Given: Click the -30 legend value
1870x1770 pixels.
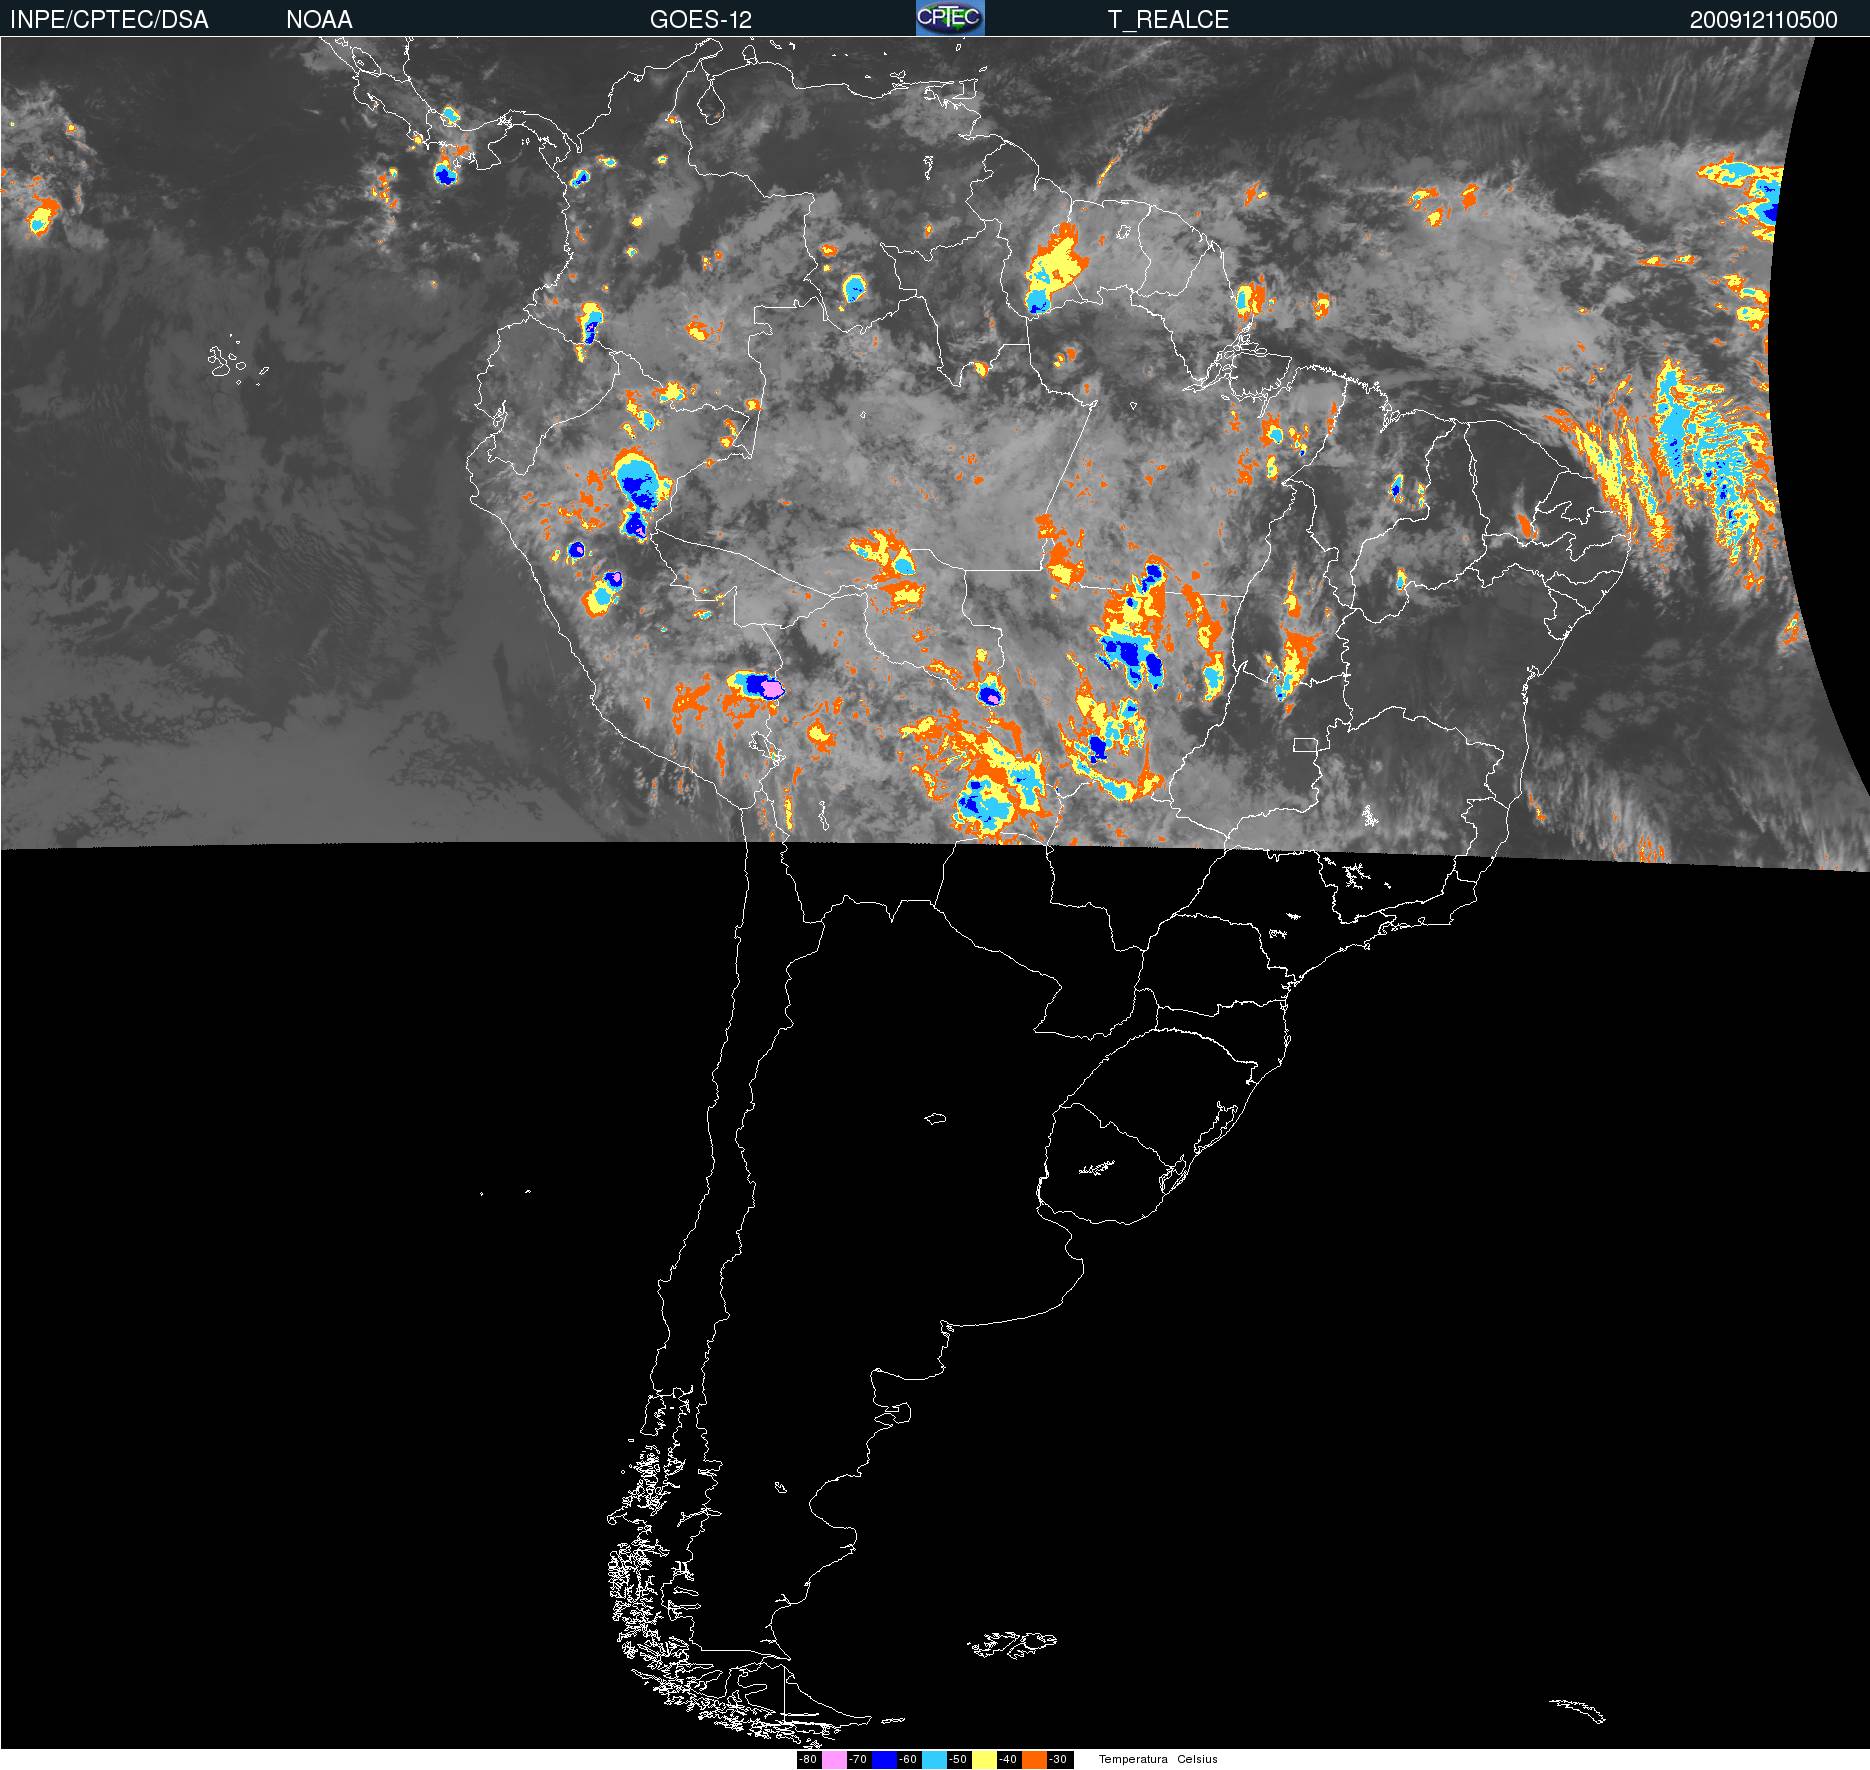Looking at the screenshot, I should 1058,1760.
